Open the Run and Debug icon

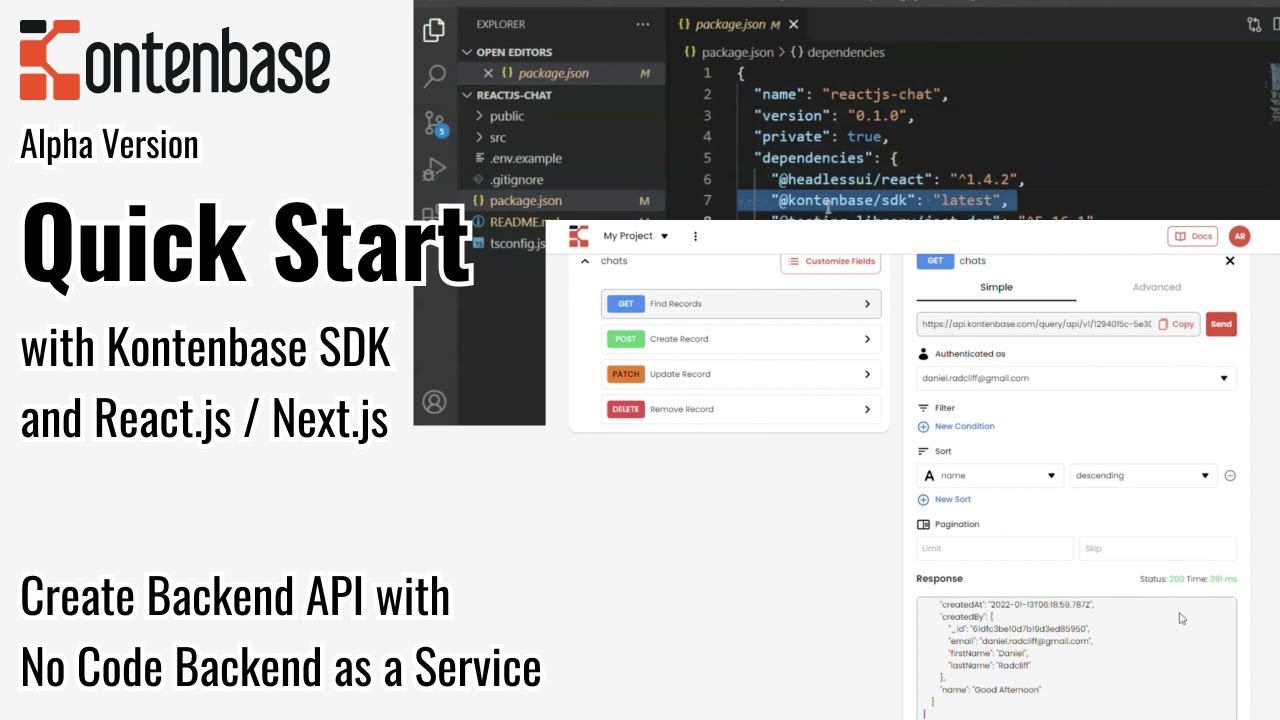coord(434,169)
